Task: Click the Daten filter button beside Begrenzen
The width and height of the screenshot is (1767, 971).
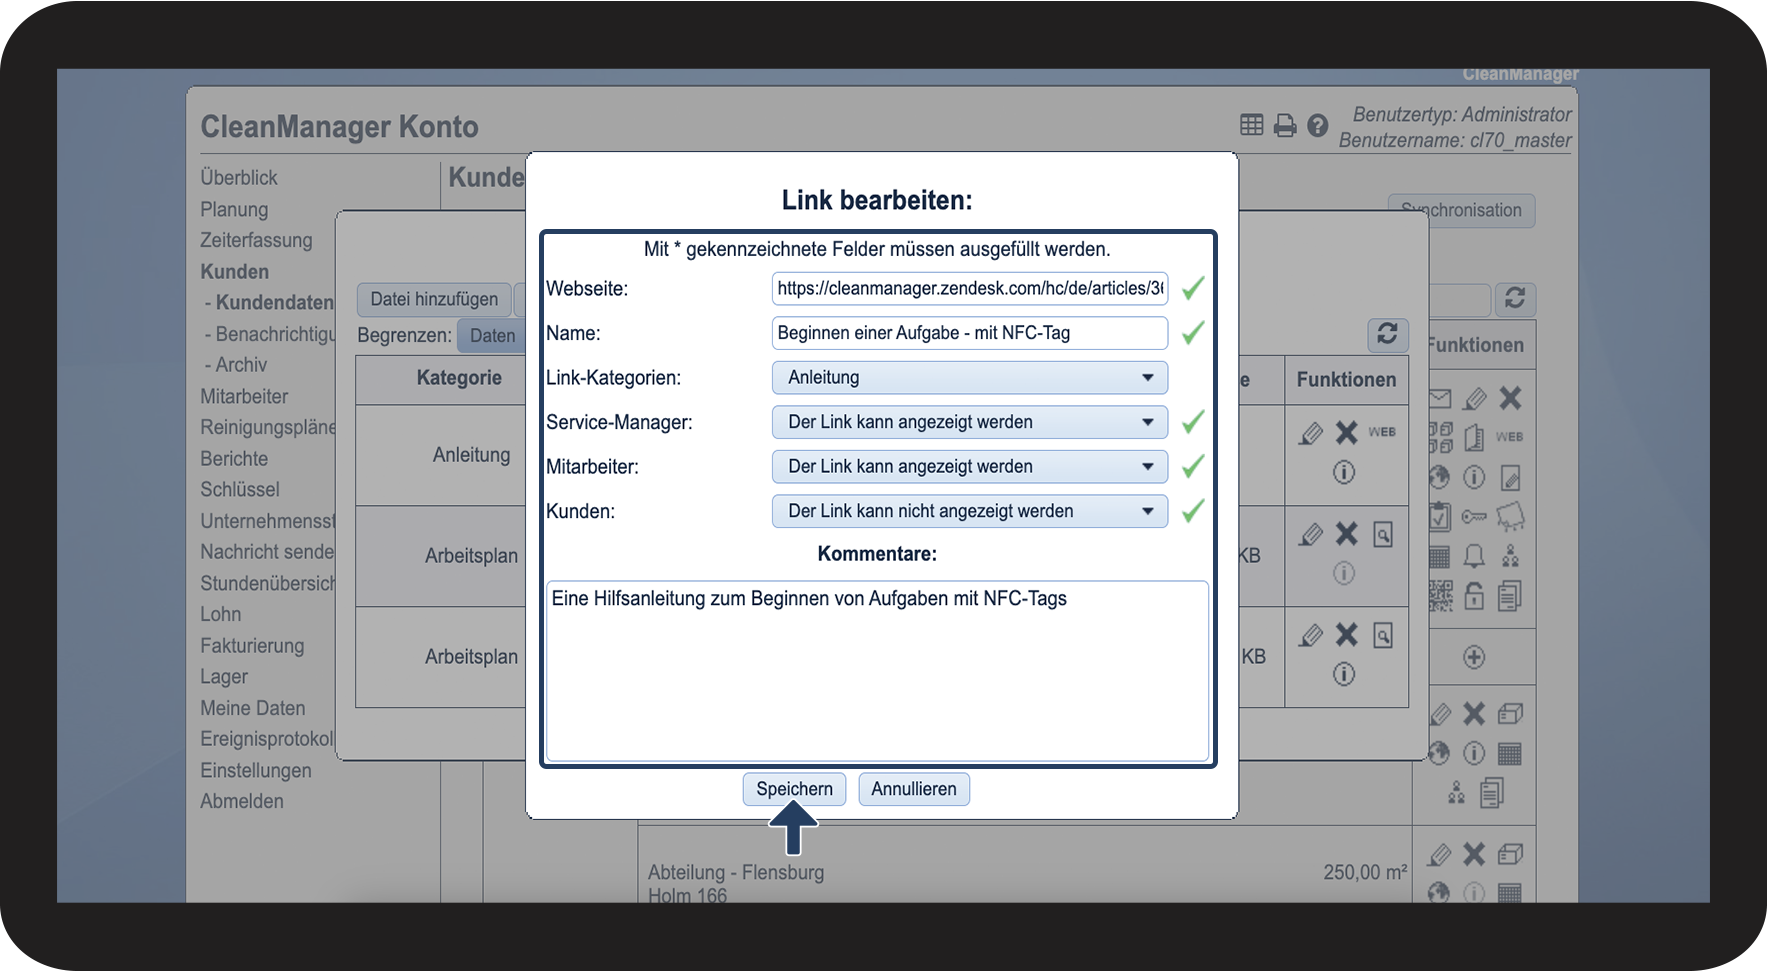Action: (492, 336)
